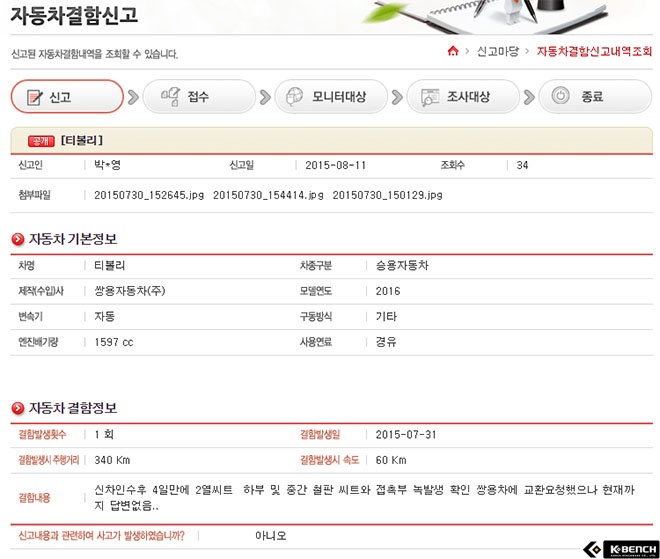Click the red bullet icon beside 자동차 결함정보
This screenshot has width=660, height=559.
tap(18, 408)
